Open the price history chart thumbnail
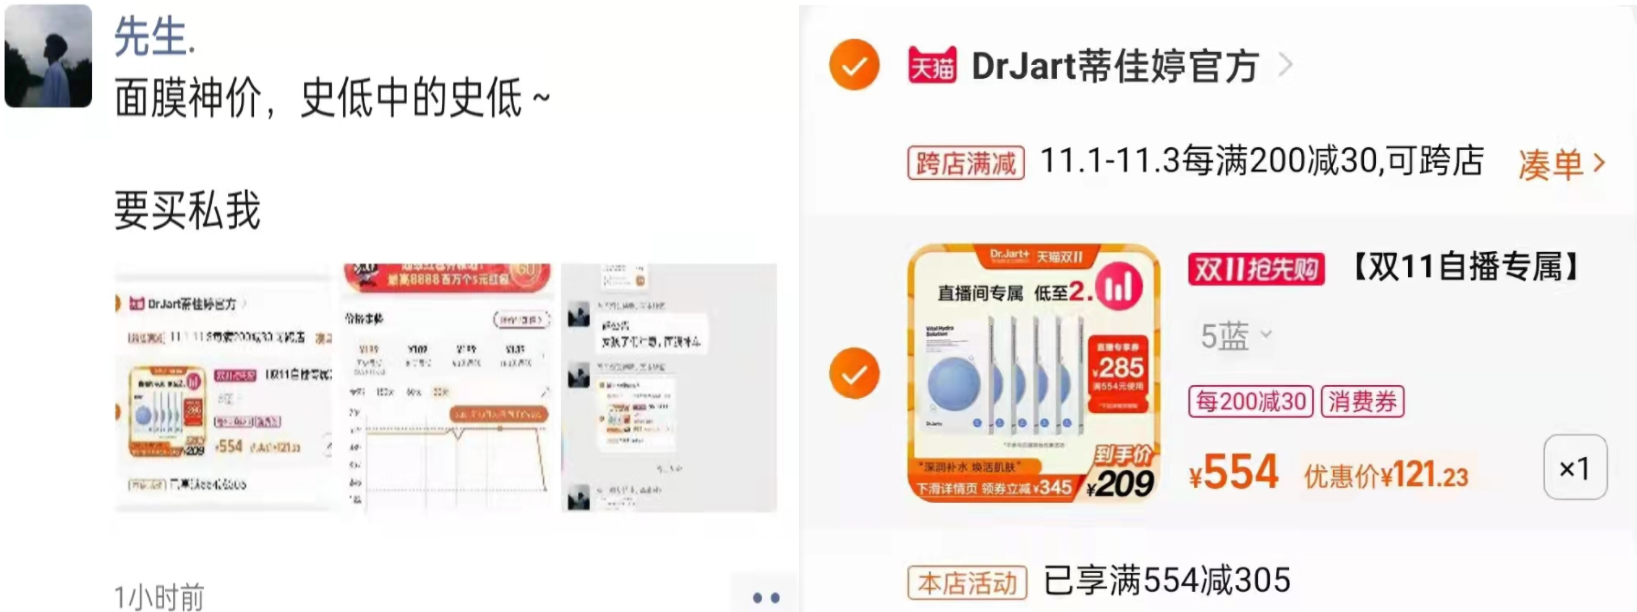1637x612 pixels. click(x=447, y=388)
